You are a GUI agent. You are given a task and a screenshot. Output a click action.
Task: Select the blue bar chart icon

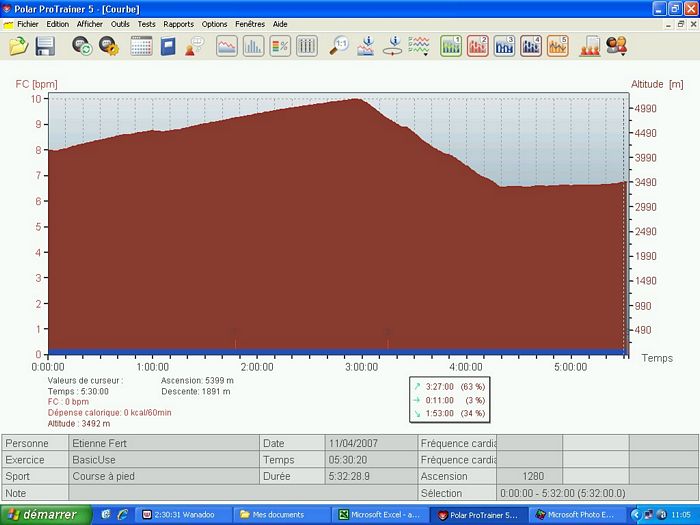pyautogui.click(x=253, y=46)
